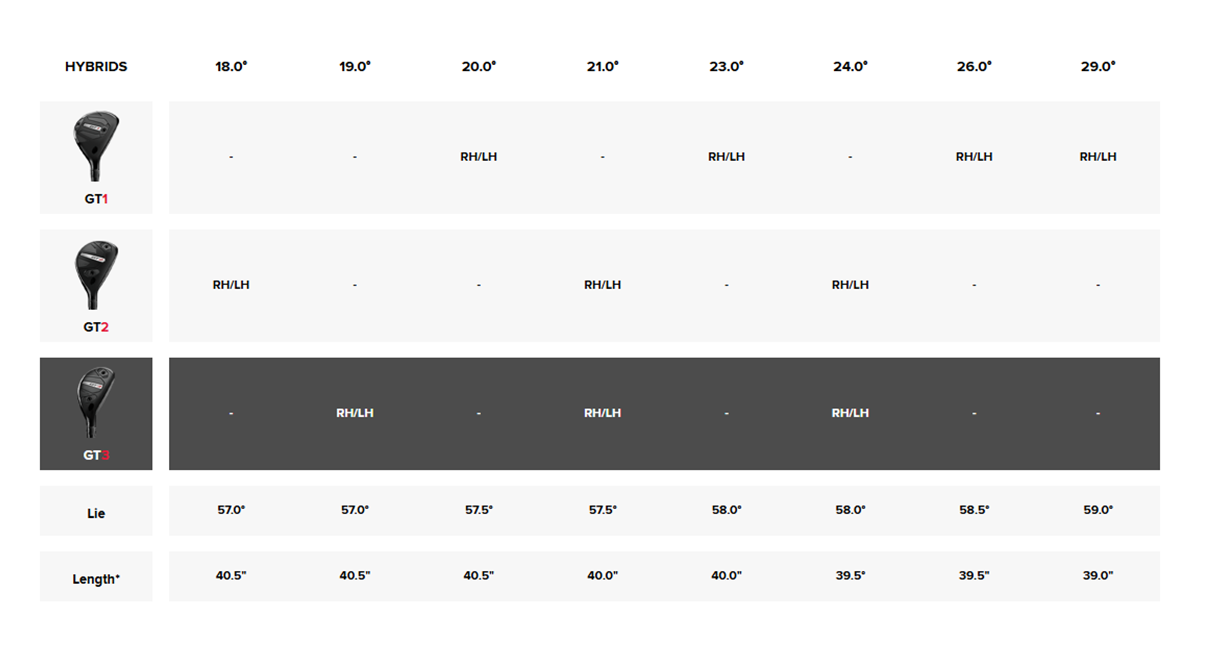
Task: Click the 23.0° loft column header
Action: [727, 66]
